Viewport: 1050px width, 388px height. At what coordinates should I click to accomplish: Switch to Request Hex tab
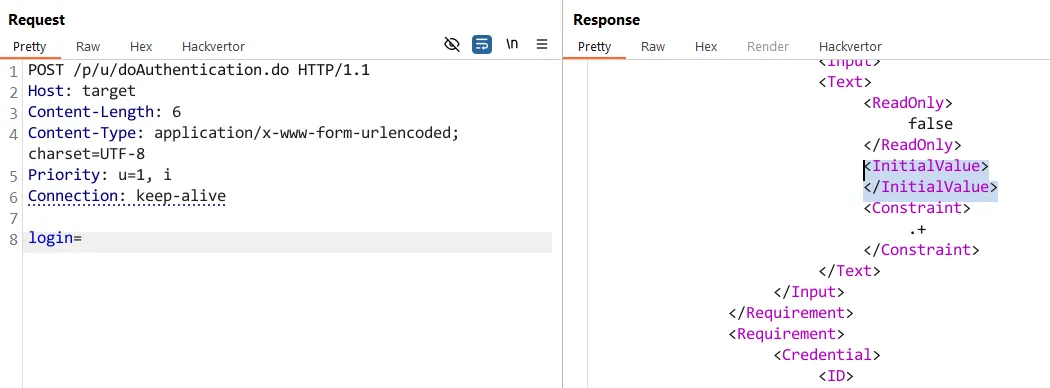pos(141,46)
